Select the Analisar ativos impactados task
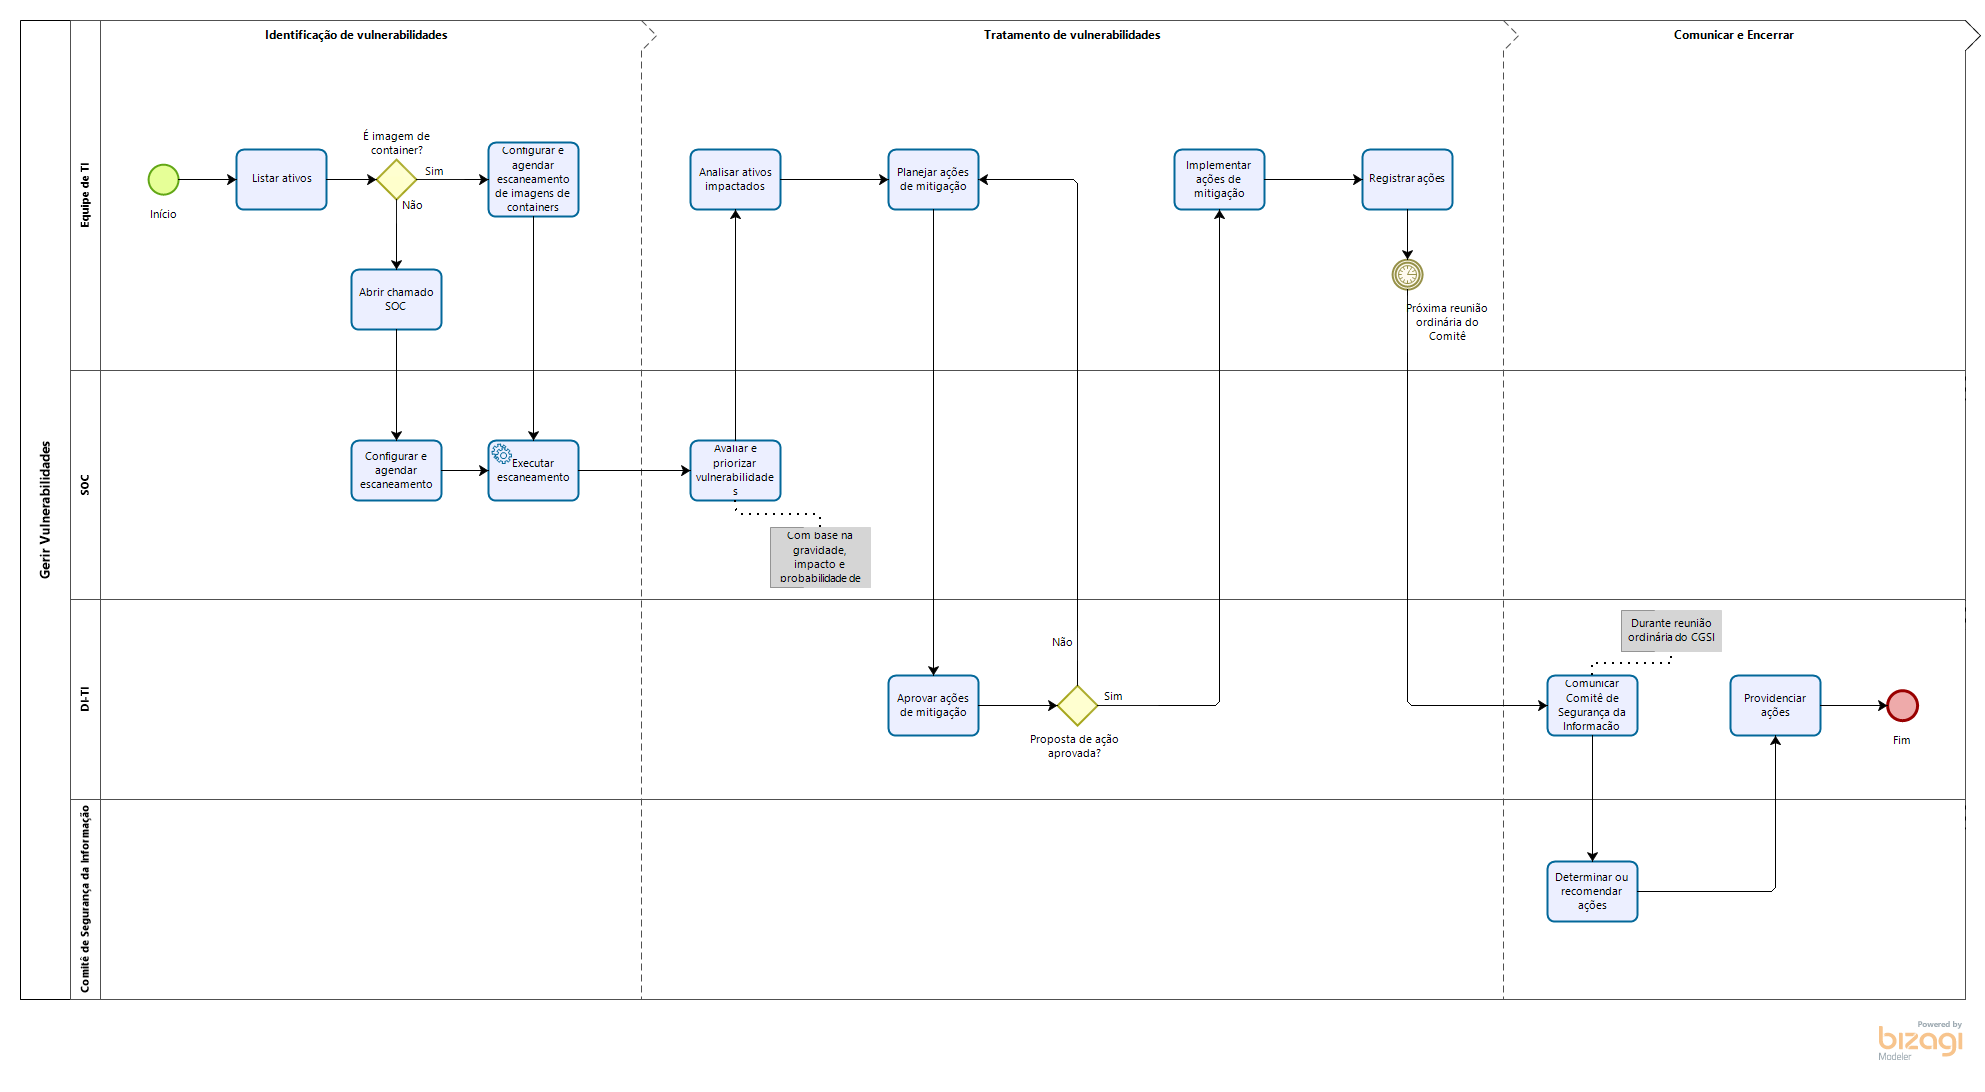Image resolution: width=1985 pixels, height=1092 pixels. pyautogui.click(x=735, y=180)
